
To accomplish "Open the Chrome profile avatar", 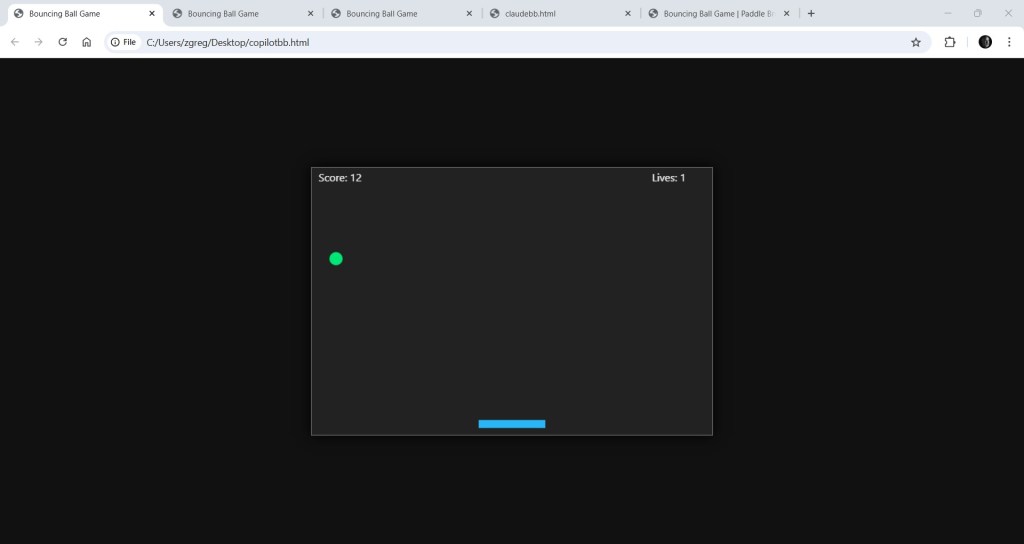I will click(985, 42).
